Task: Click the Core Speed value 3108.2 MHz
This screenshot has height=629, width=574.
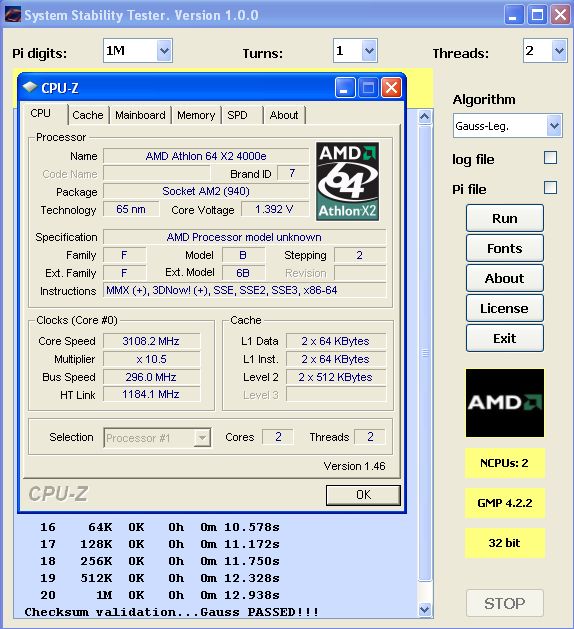Action: [x=151, y=341]
